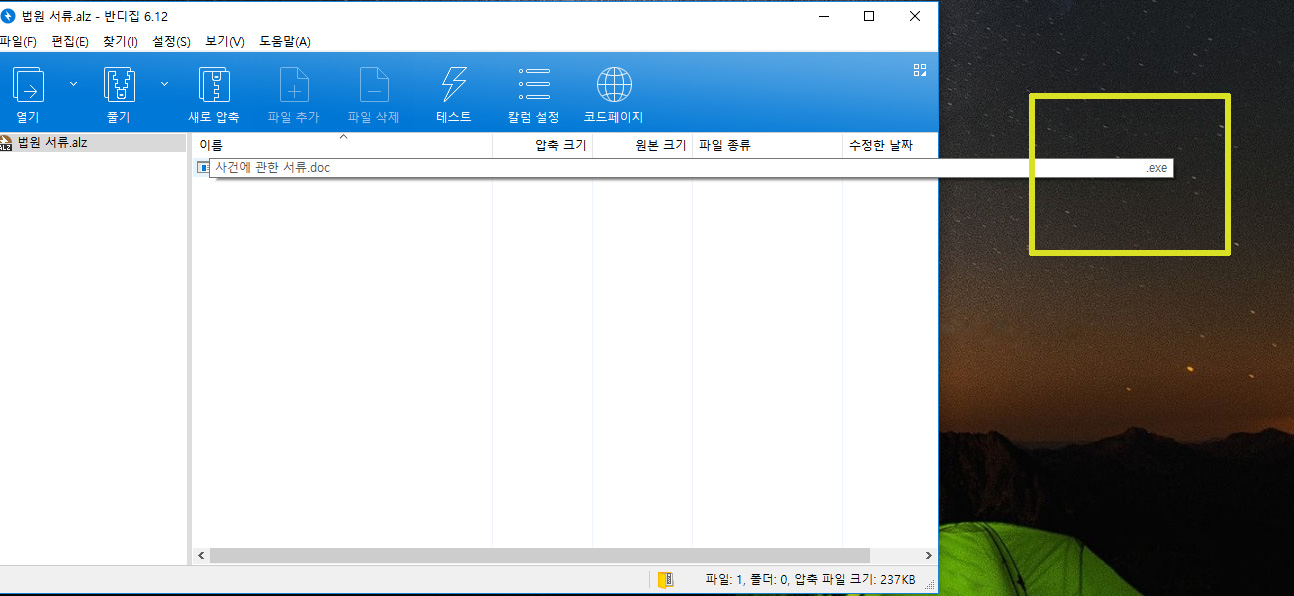Expand the 풀기 dropdown arrow
This screenshot has width=1294, height=596.
[164, 84]
